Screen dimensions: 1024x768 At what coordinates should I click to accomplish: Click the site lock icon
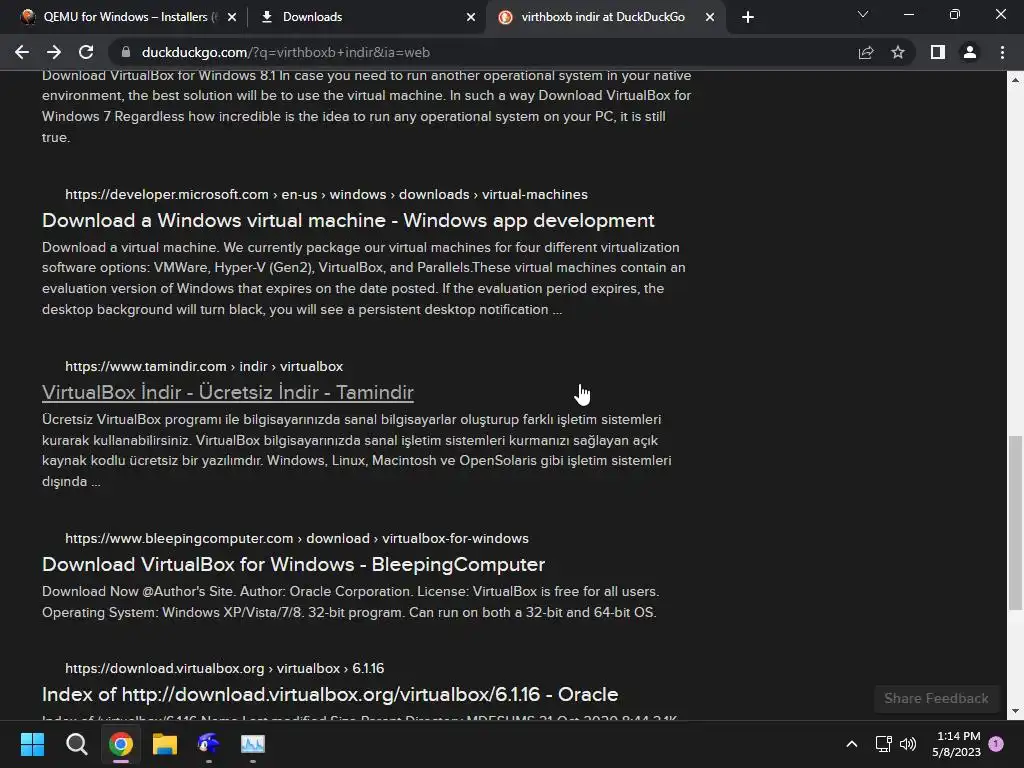click(126, 52)
